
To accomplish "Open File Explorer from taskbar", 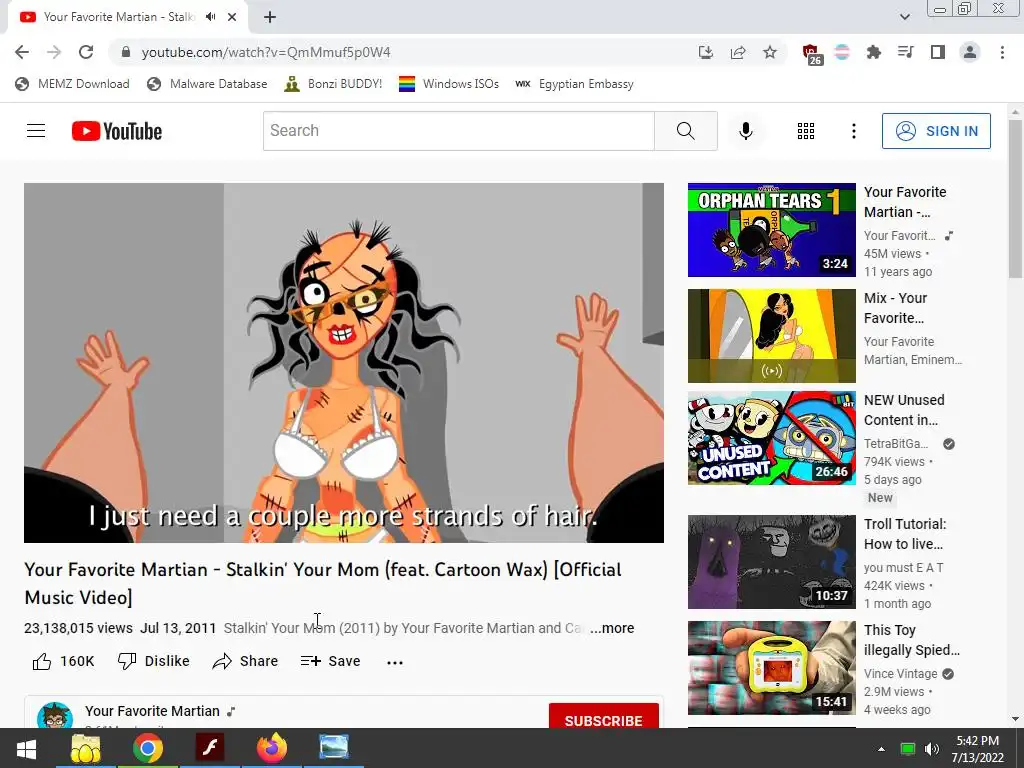I will [86, 748].
